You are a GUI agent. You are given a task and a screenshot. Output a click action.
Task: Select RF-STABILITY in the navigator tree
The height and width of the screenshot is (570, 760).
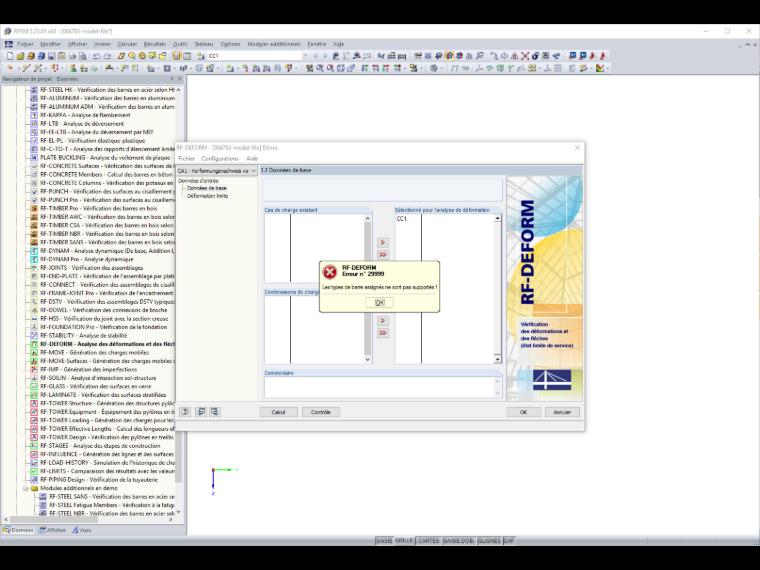click(83, 335)
